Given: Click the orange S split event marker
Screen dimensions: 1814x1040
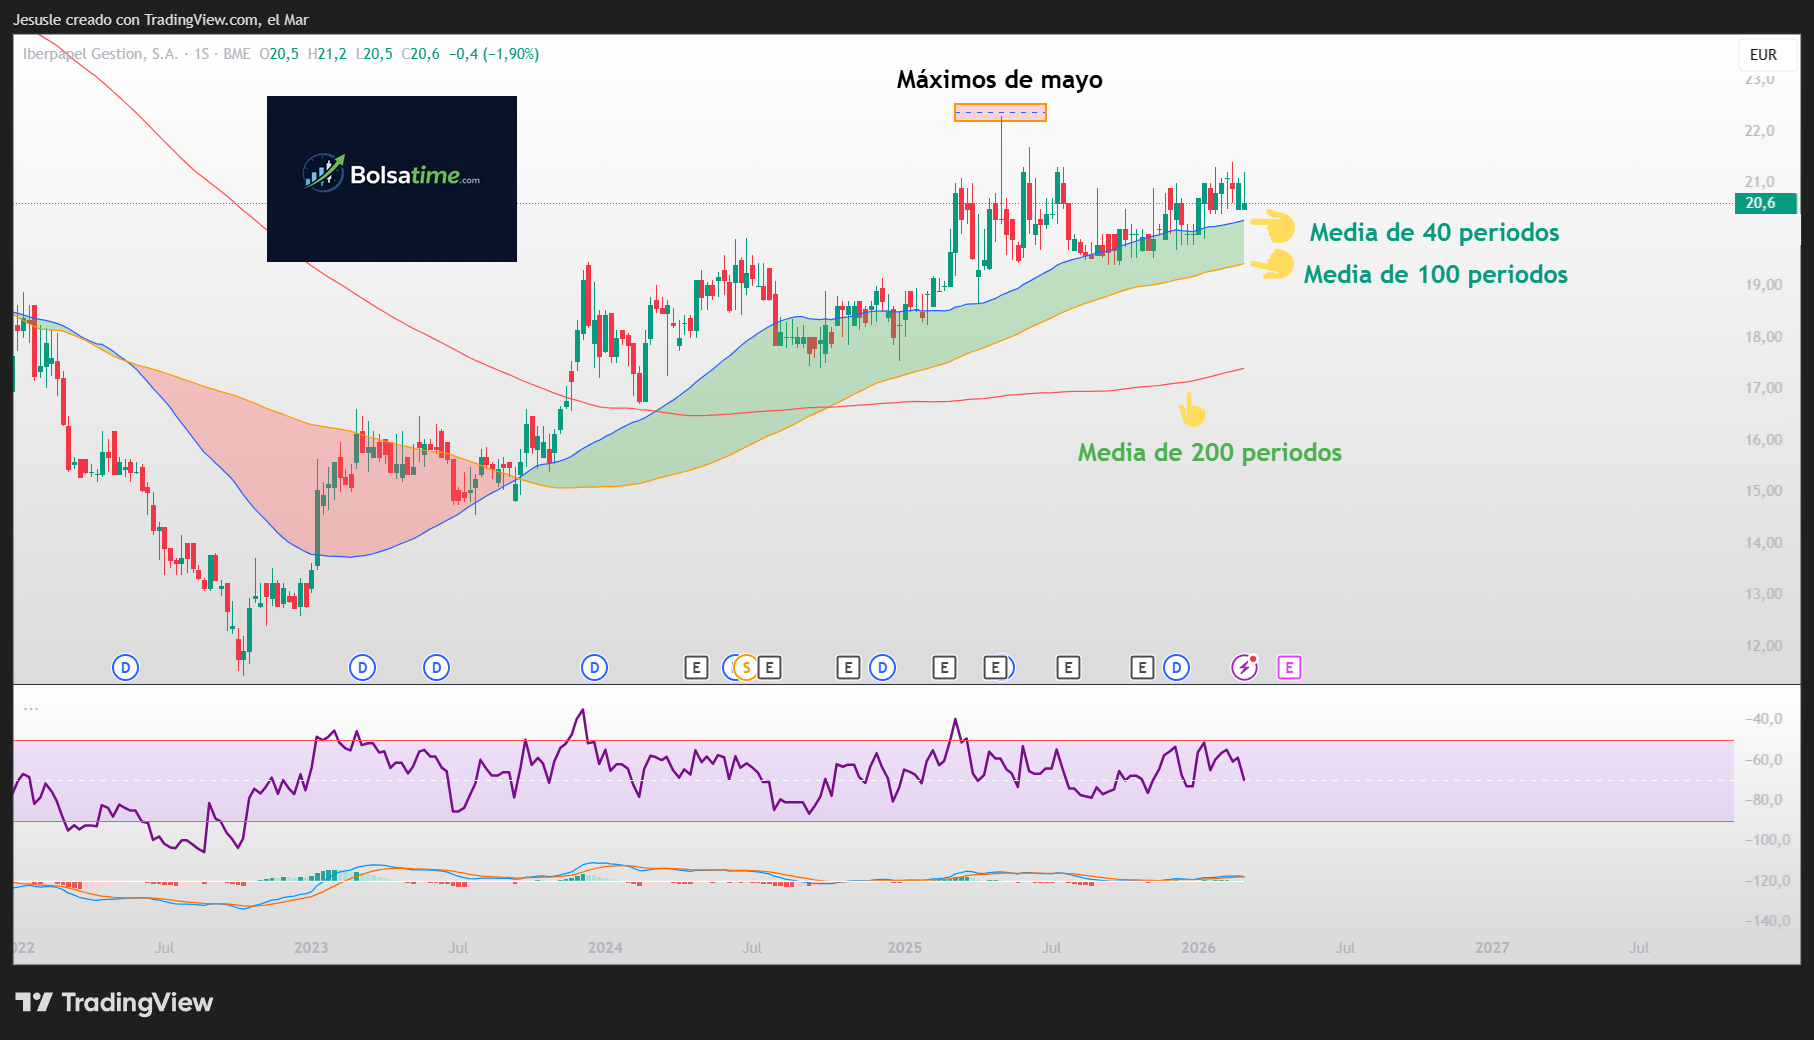Looking at the screenshot, I should [x=745, y=668].
